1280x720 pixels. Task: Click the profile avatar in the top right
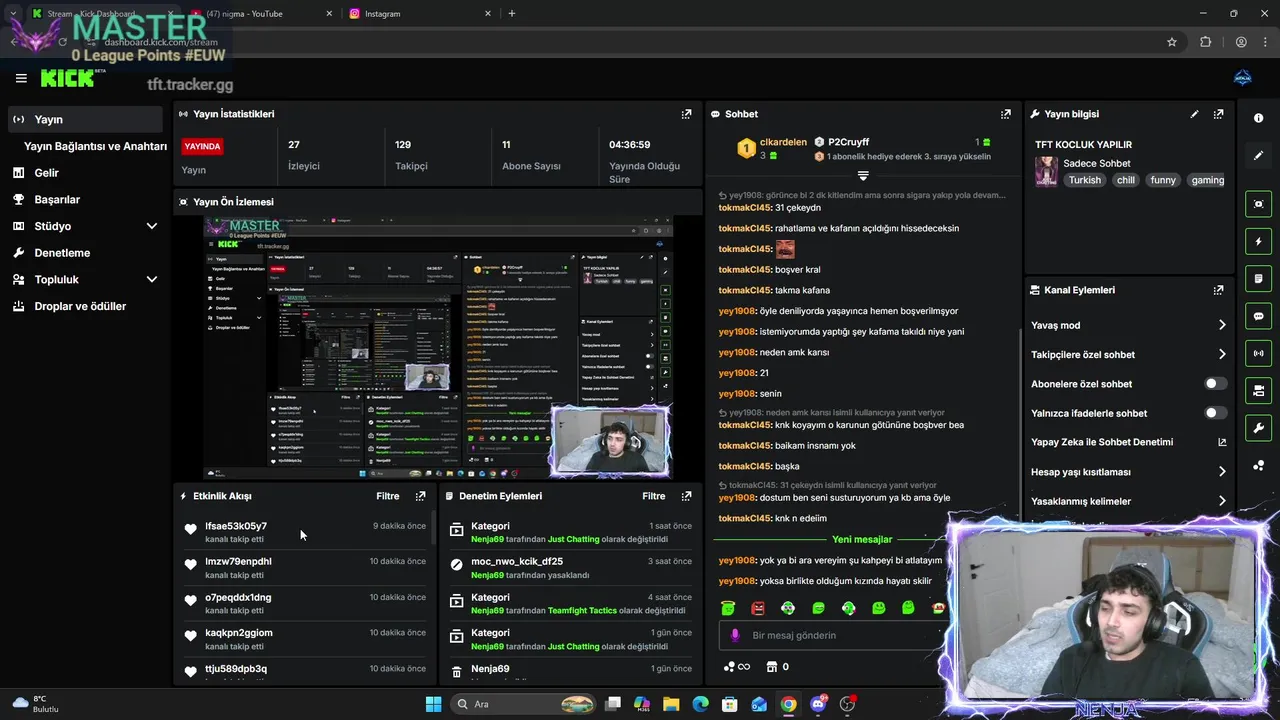pos(1243,78)
